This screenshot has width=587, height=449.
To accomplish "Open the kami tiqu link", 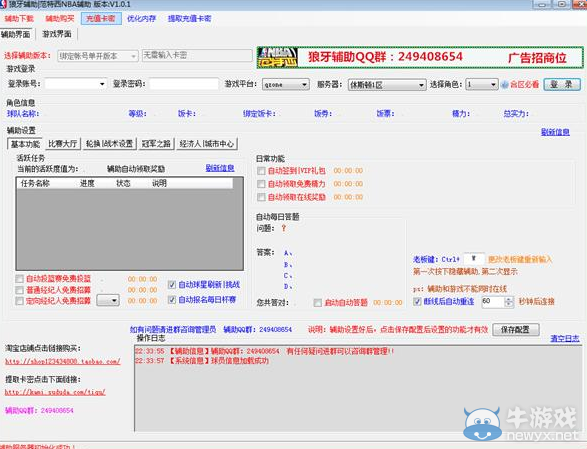I will pyautogui.click(x=55, y=392).
